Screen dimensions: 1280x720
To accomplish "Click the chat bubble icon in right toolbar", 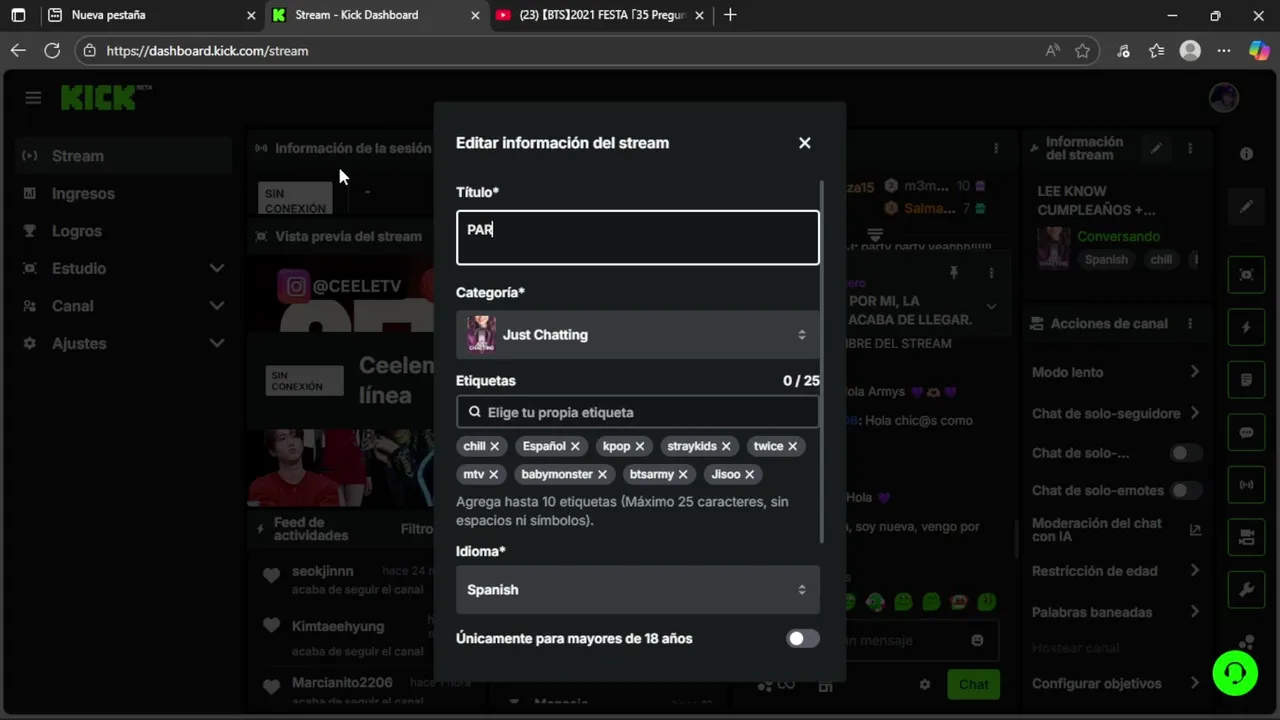I will (x=1246, y=433).
